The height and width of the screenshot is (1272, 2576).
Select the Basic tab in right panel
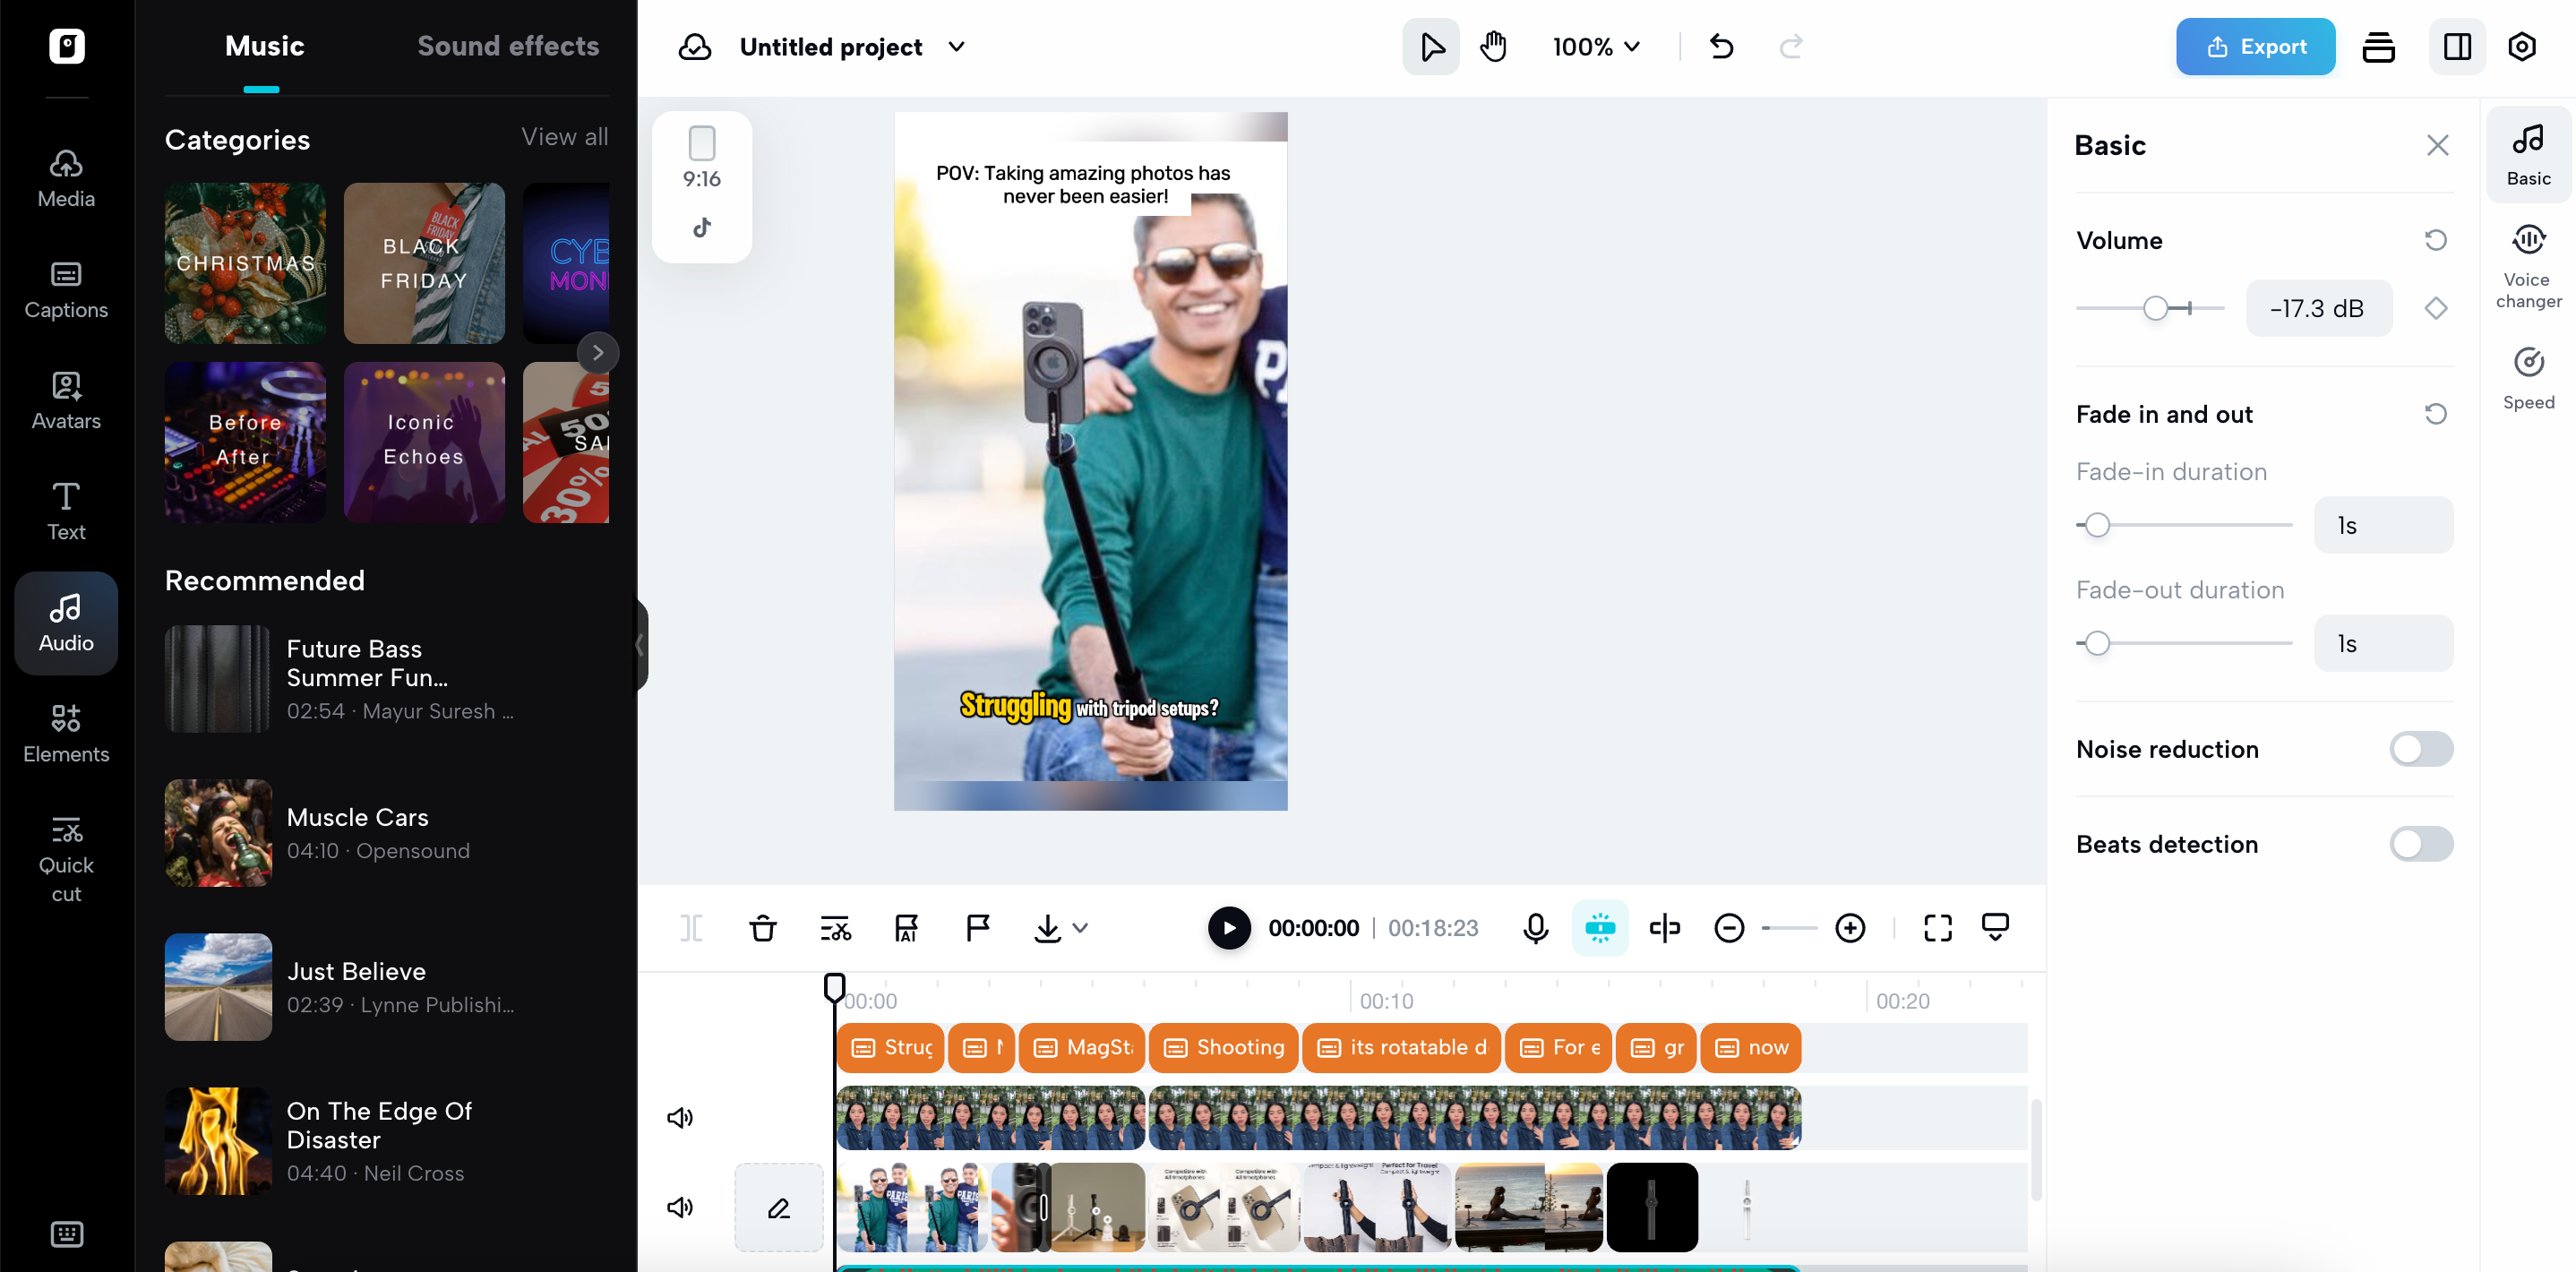[2528, 155]
